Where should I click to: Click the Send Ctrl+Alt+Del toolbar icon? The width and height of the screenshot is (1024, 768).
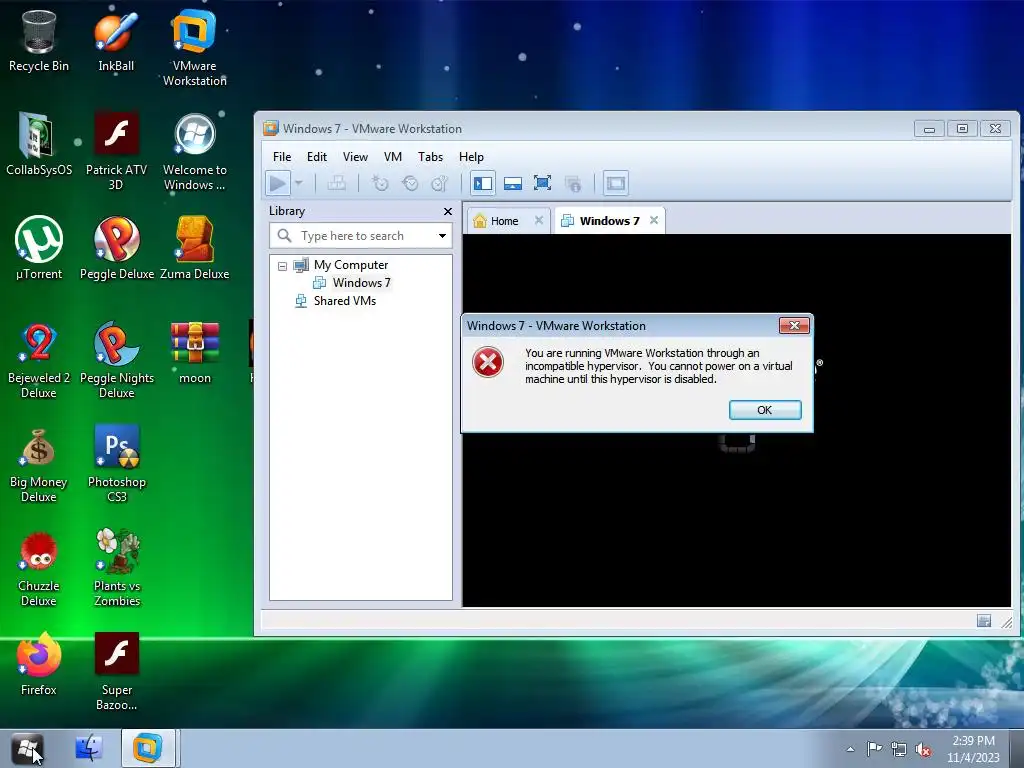click(336, 184)
